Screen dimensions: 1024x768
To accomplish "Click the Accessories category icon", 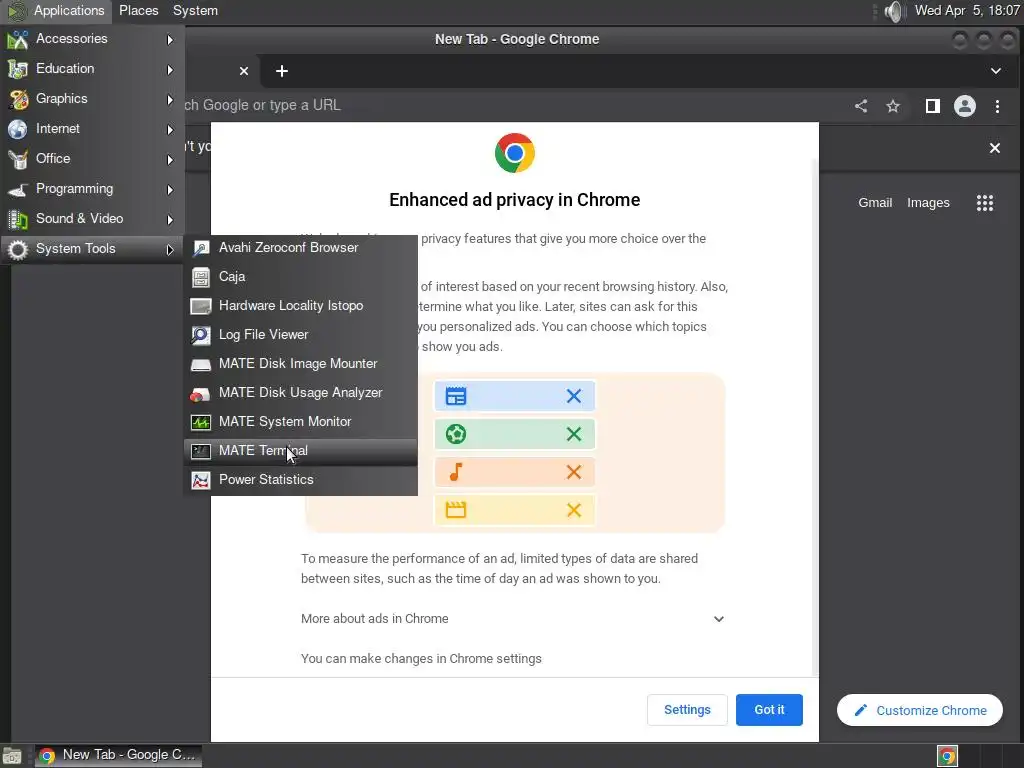I will (x=18, y=39).
